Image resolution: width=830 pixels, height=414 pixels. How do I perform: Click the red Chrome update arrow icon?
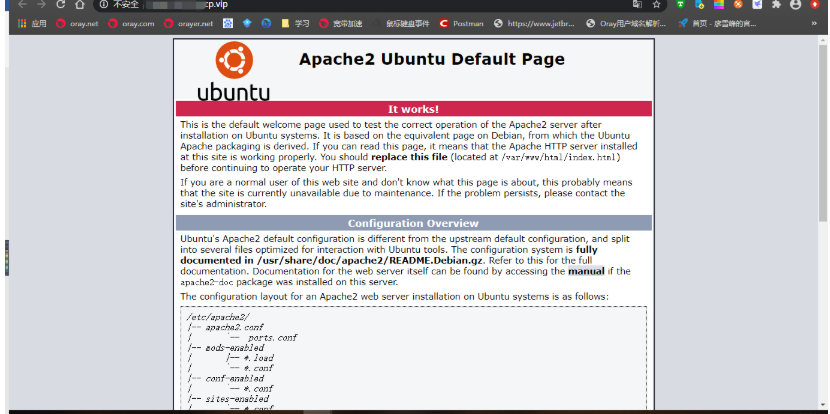coord(815,5)
